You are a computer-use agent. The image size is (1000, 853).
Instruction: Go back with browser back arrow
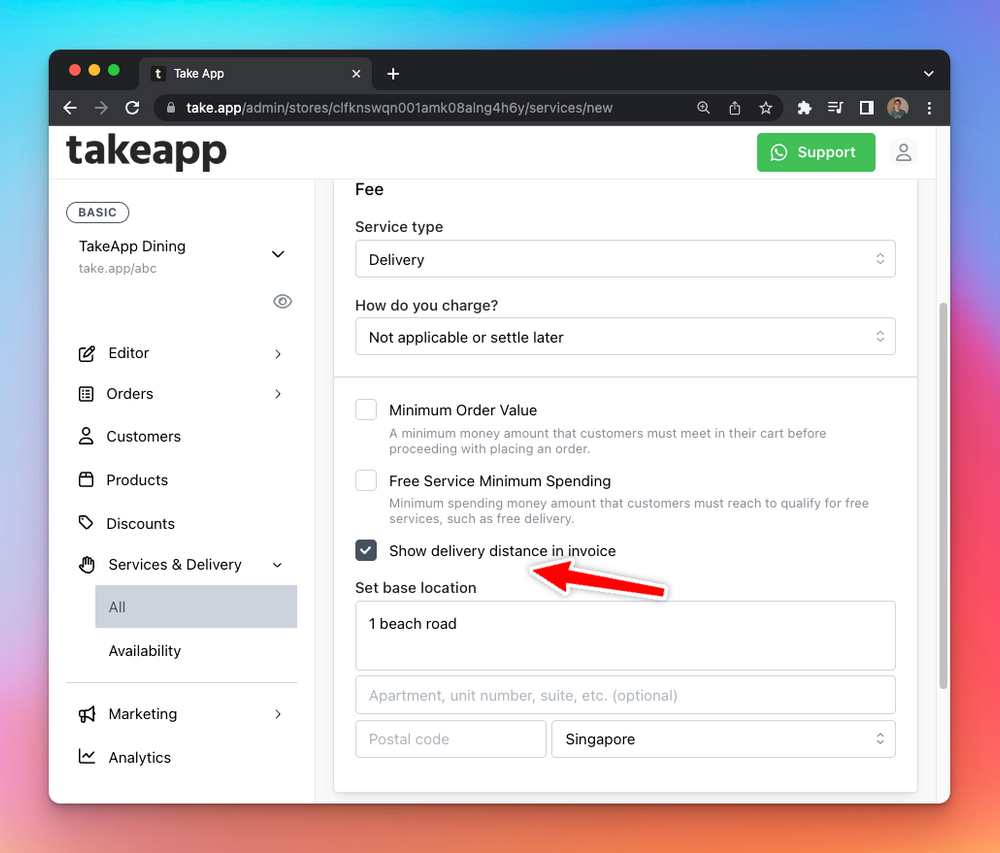click(70, 108)
